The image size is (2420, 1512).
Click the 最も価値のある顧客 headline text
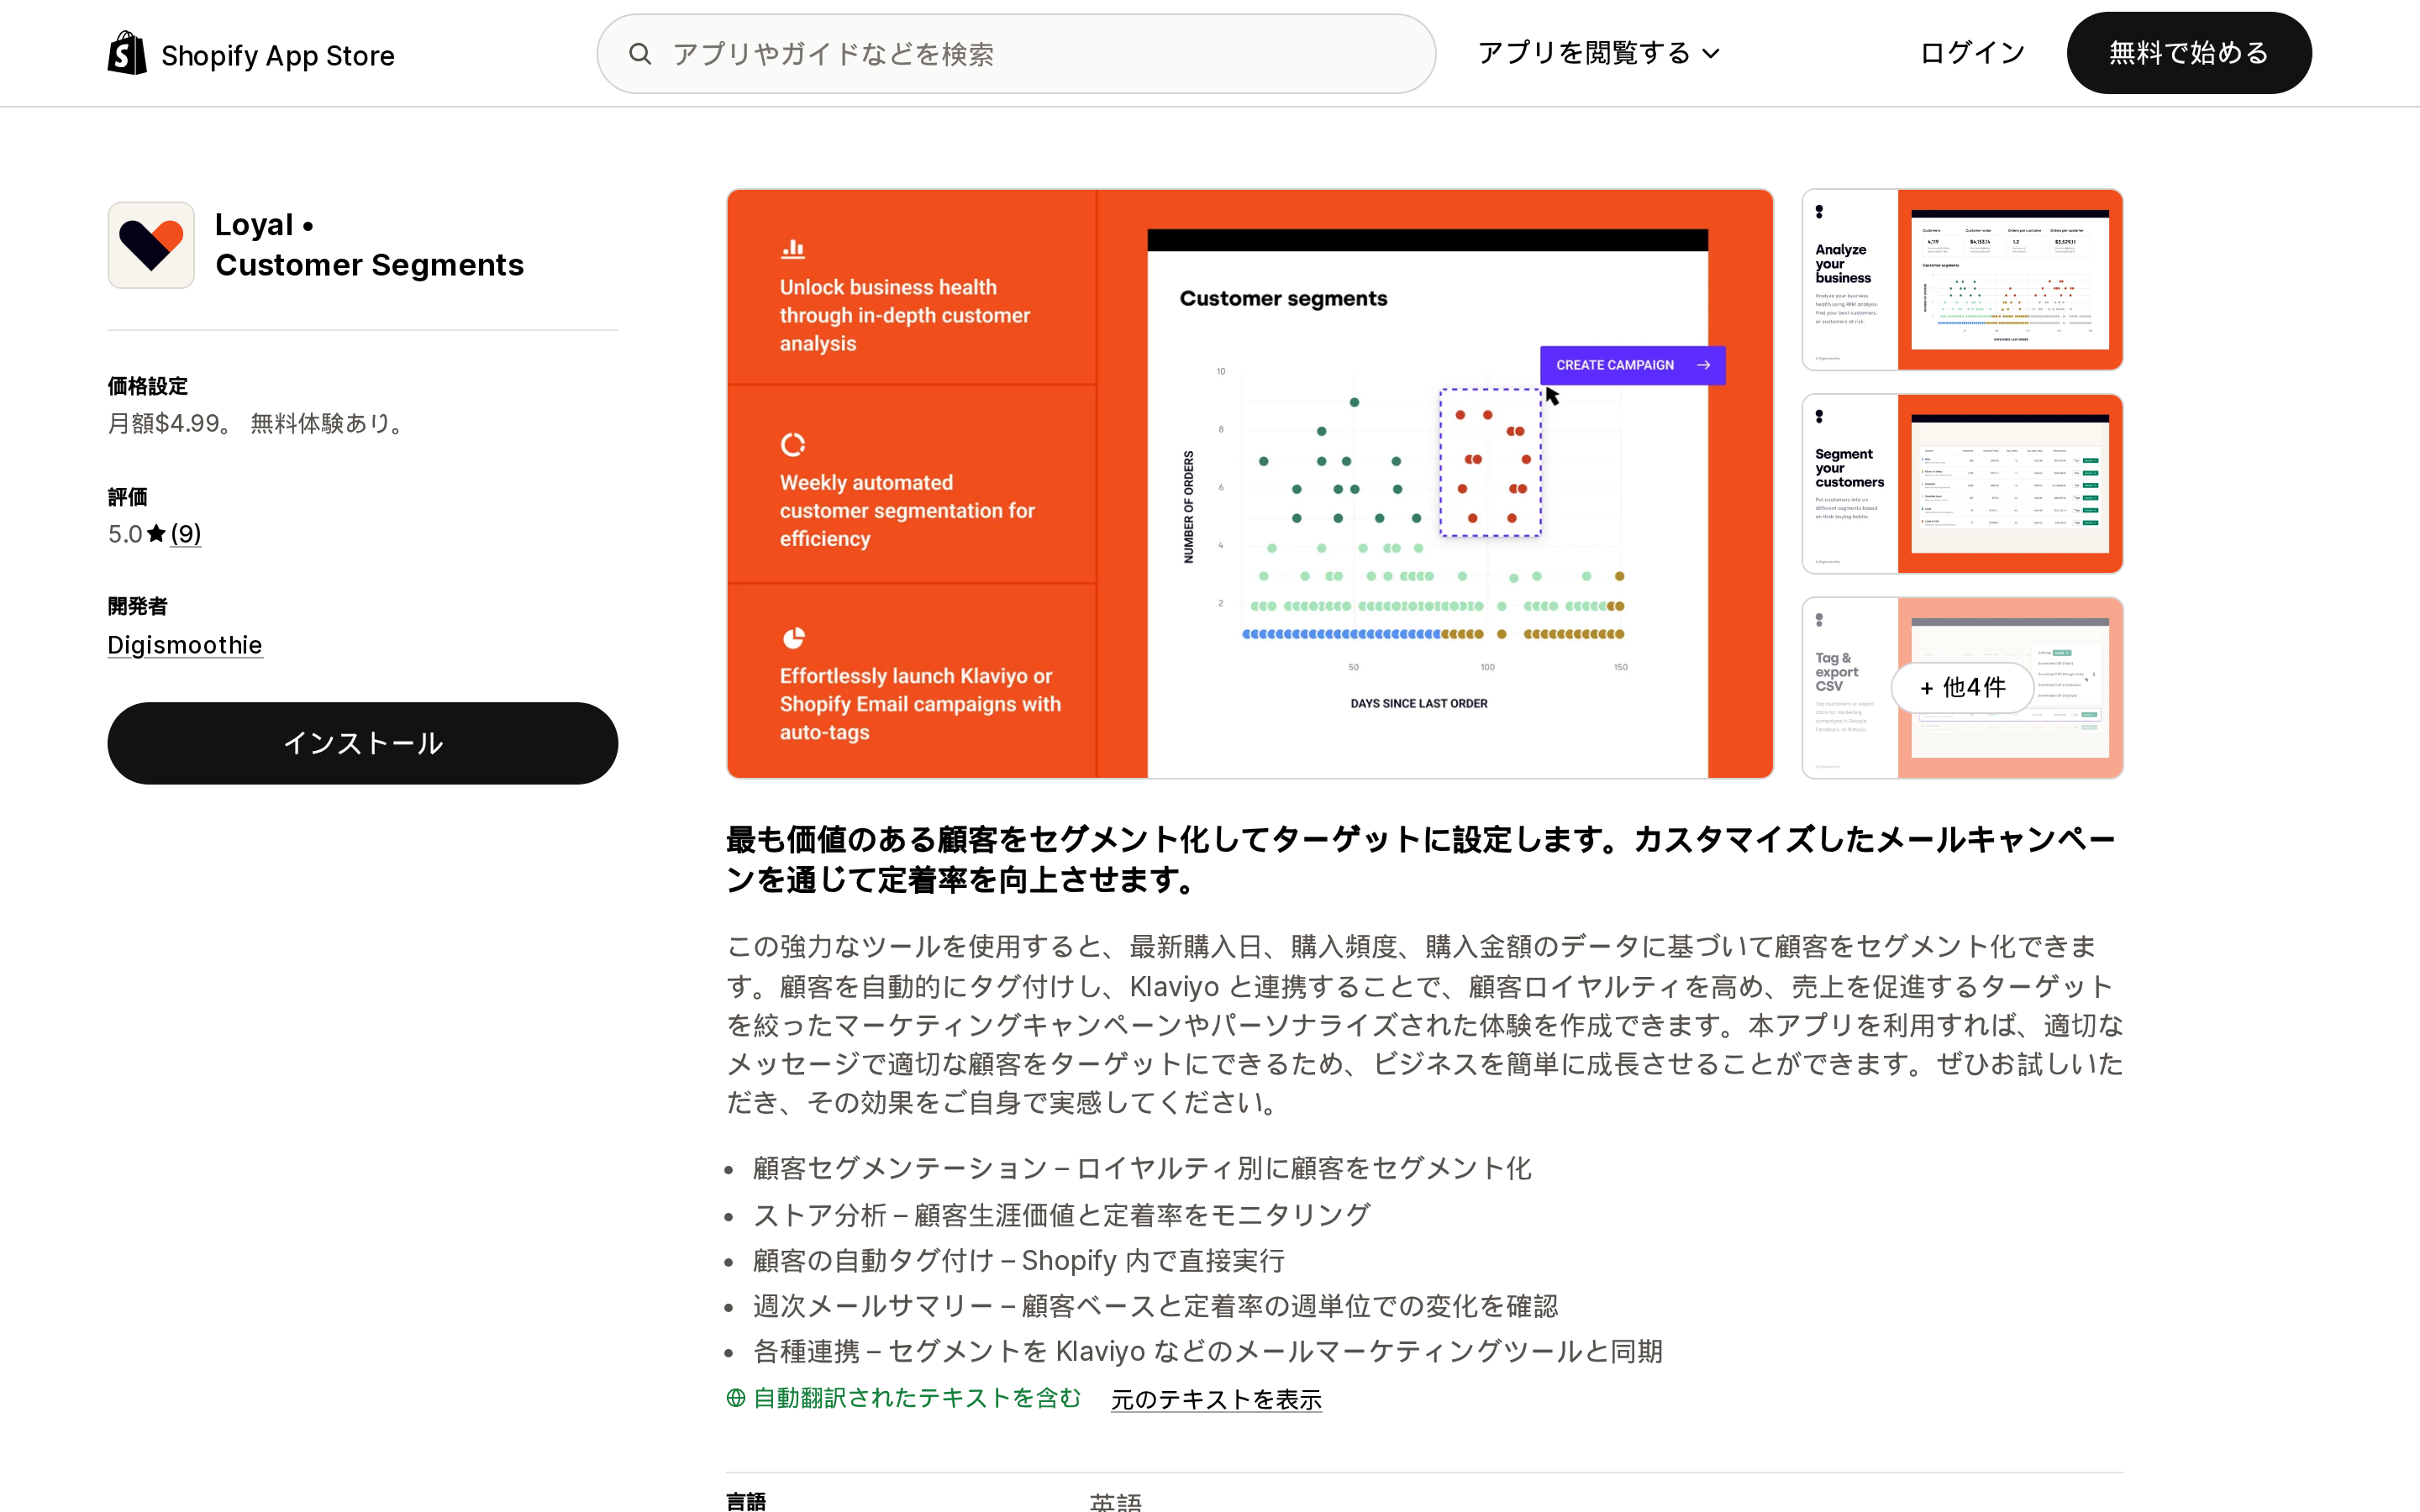[1421, 860]
